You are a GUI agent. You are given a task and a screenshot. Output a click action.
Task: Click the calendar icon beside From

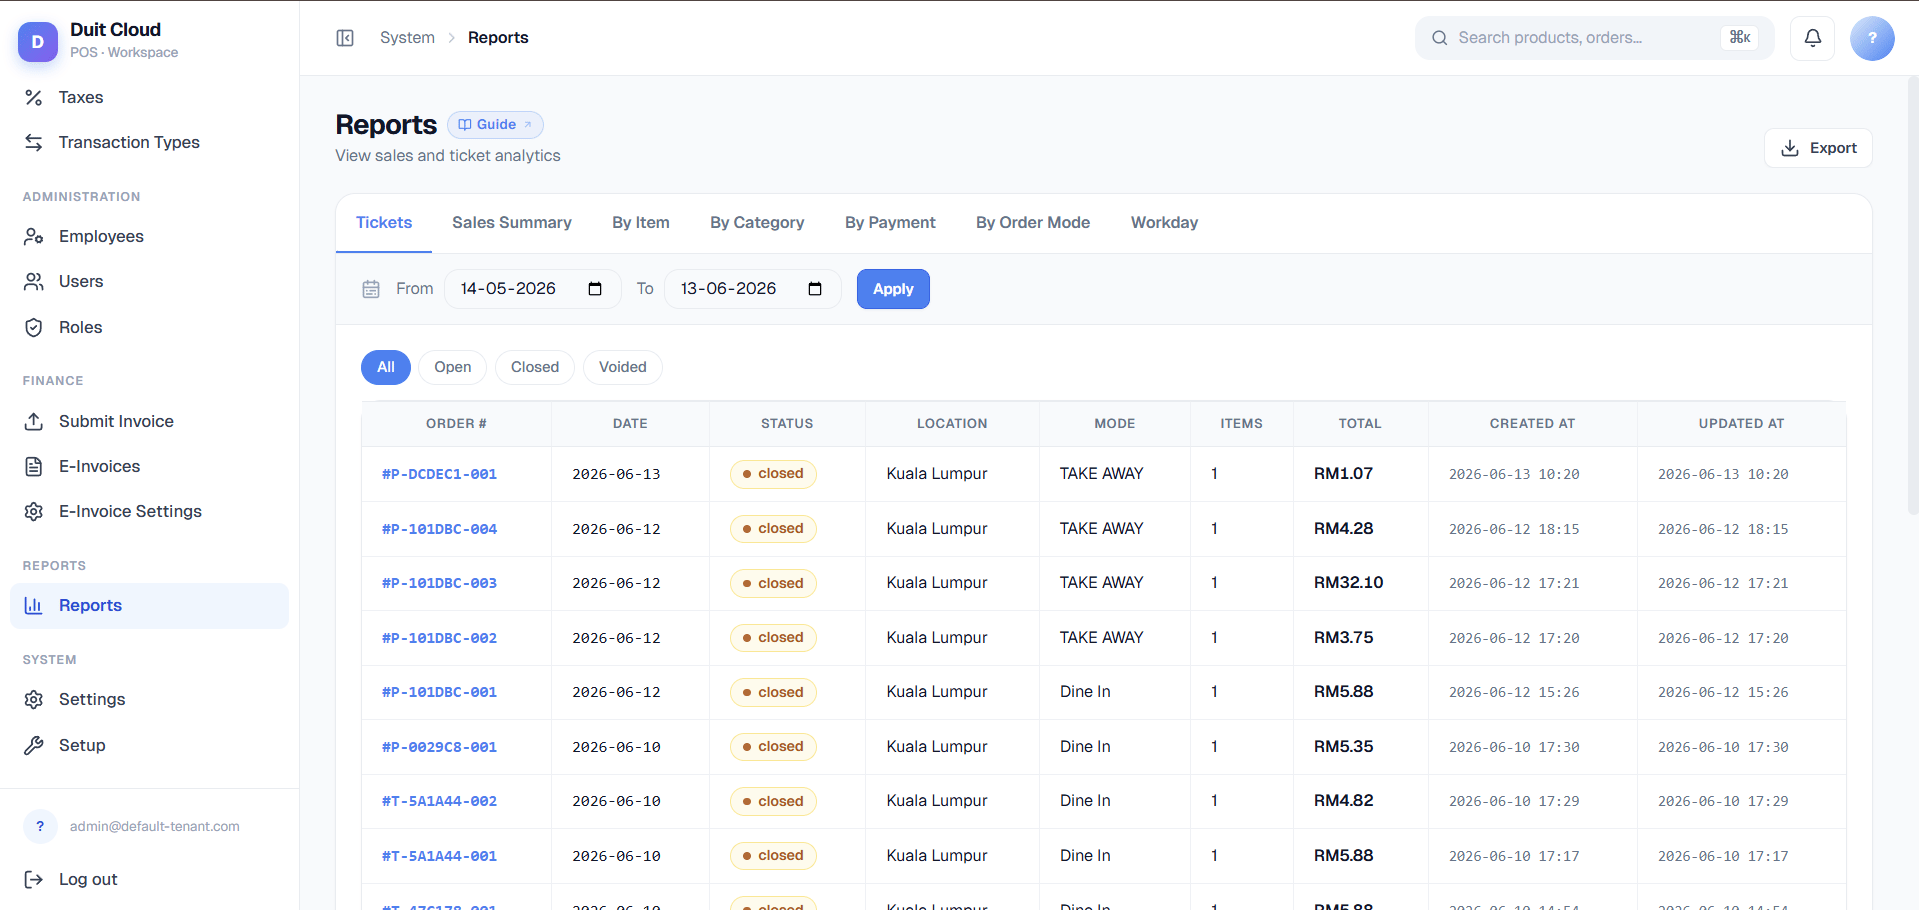click(x=371, y=289)
